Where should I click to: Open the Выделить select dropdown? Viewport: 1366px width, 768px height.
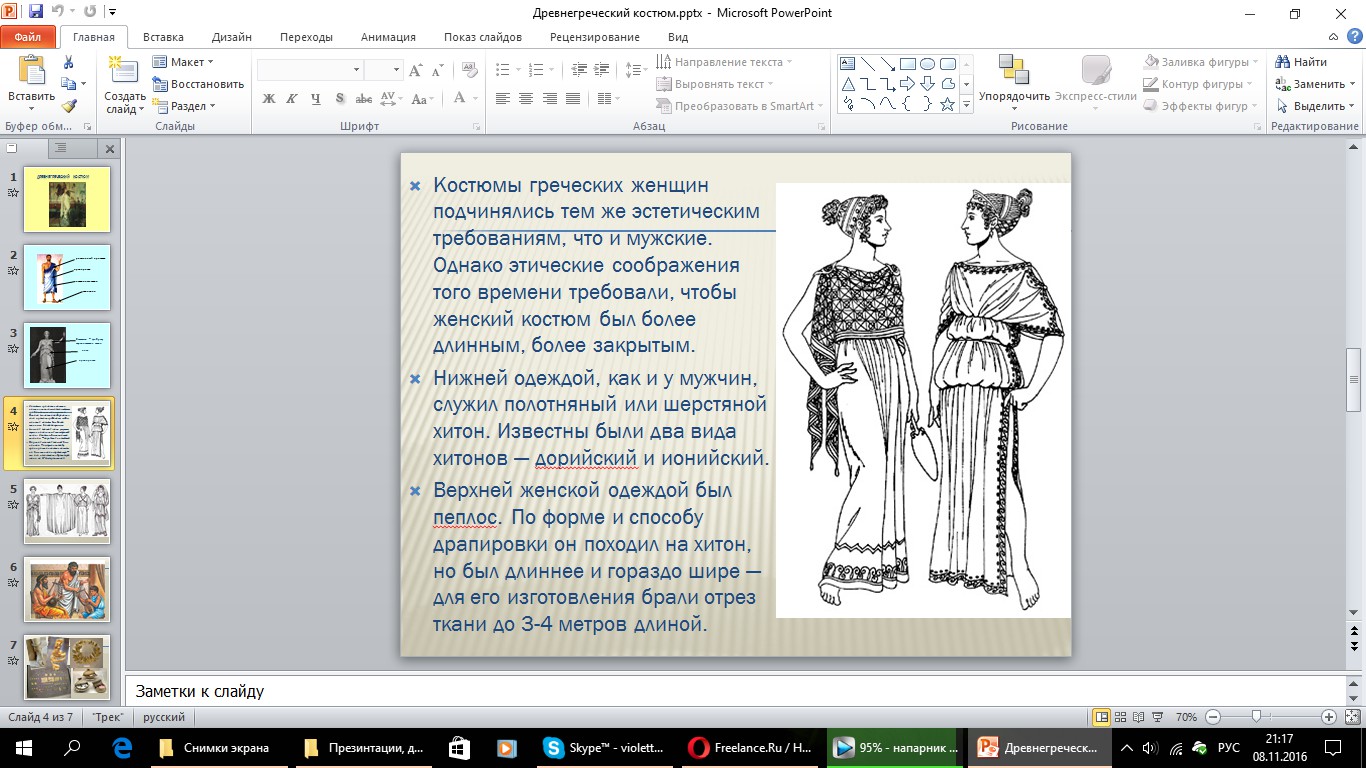click(x=1316, y=106)
